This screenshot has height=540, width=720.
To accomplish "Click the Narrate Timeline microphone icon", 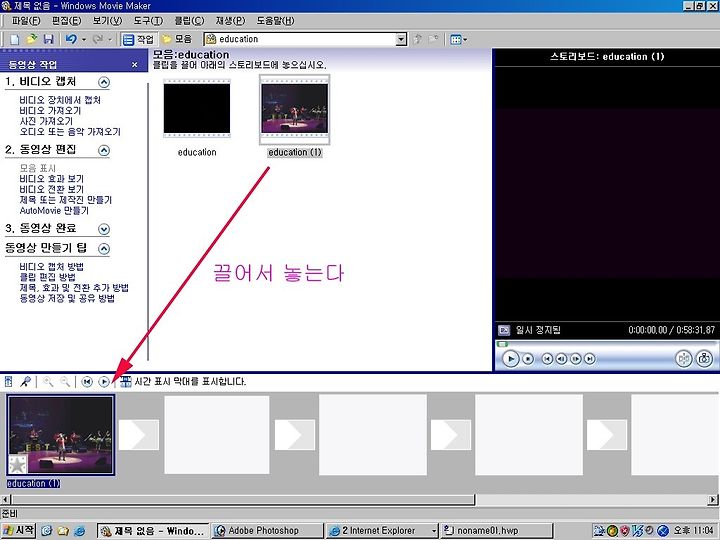I will click(25, 382).
